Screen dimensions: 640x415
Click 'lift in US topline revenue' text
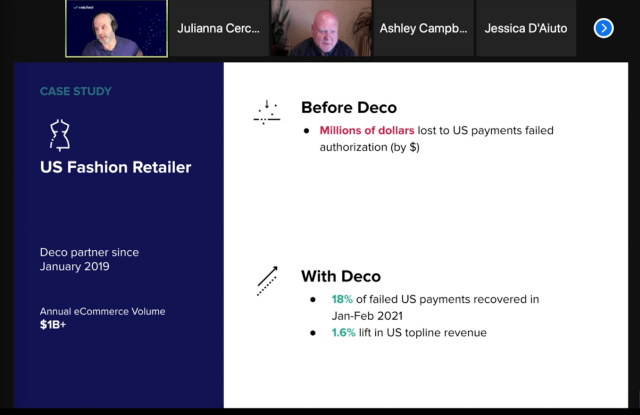point(422,333)
